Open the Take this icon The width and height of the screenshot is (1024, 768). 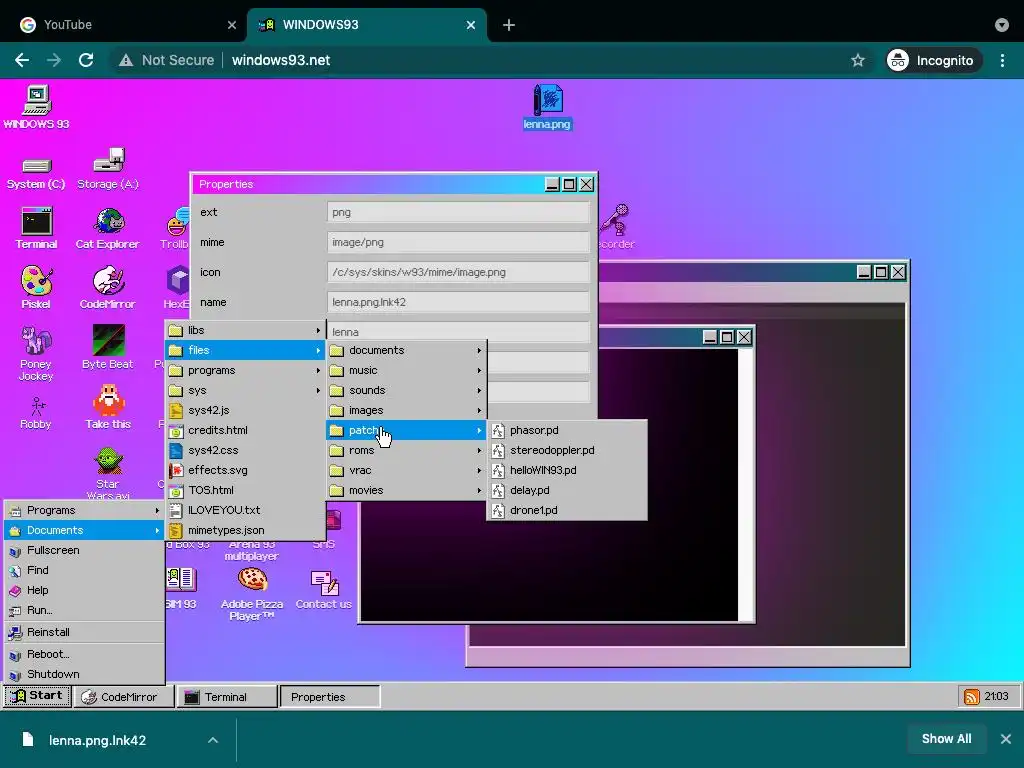pyautogui.click(x=108, y=408)
